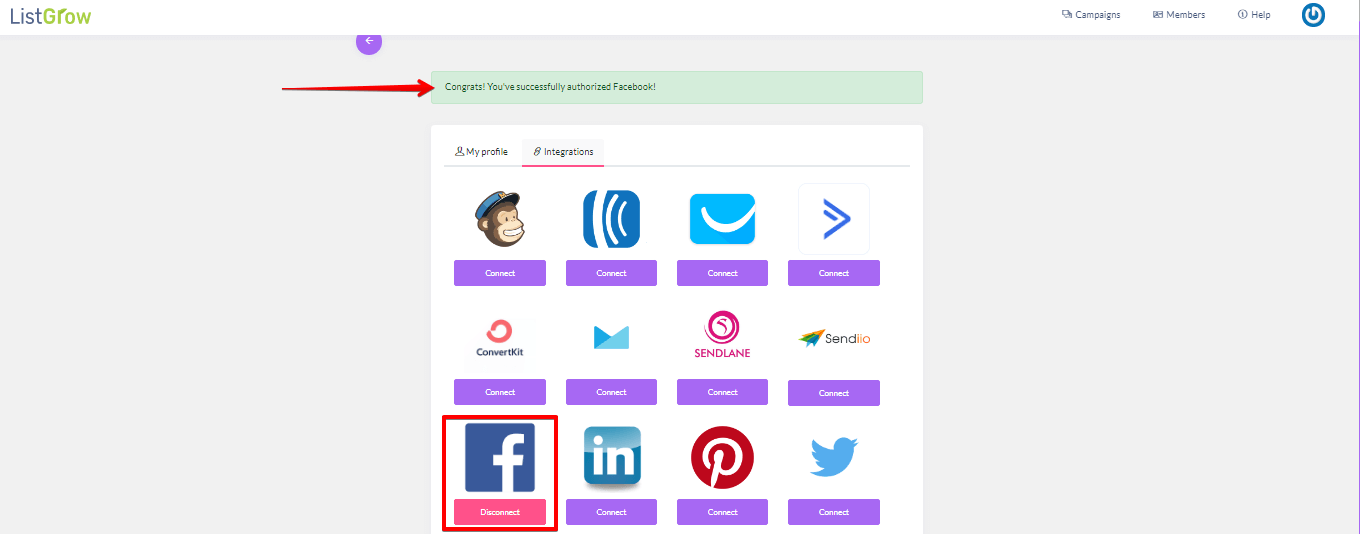This screenshot has width=1360, height=535.
Task: Click the blue envelope integration logo
Action: click(611, 338)
